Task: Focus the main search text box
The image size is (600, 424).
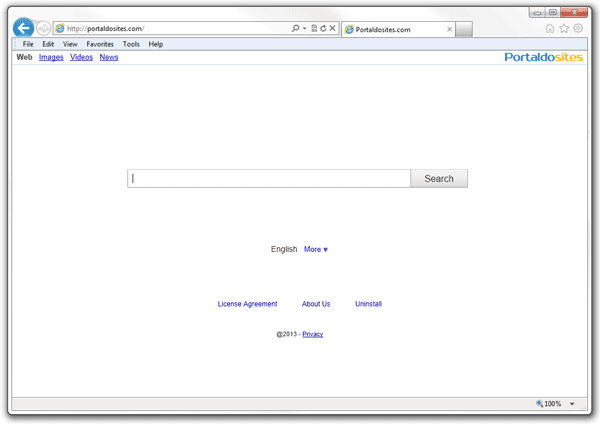Action: tap(269, 178)
